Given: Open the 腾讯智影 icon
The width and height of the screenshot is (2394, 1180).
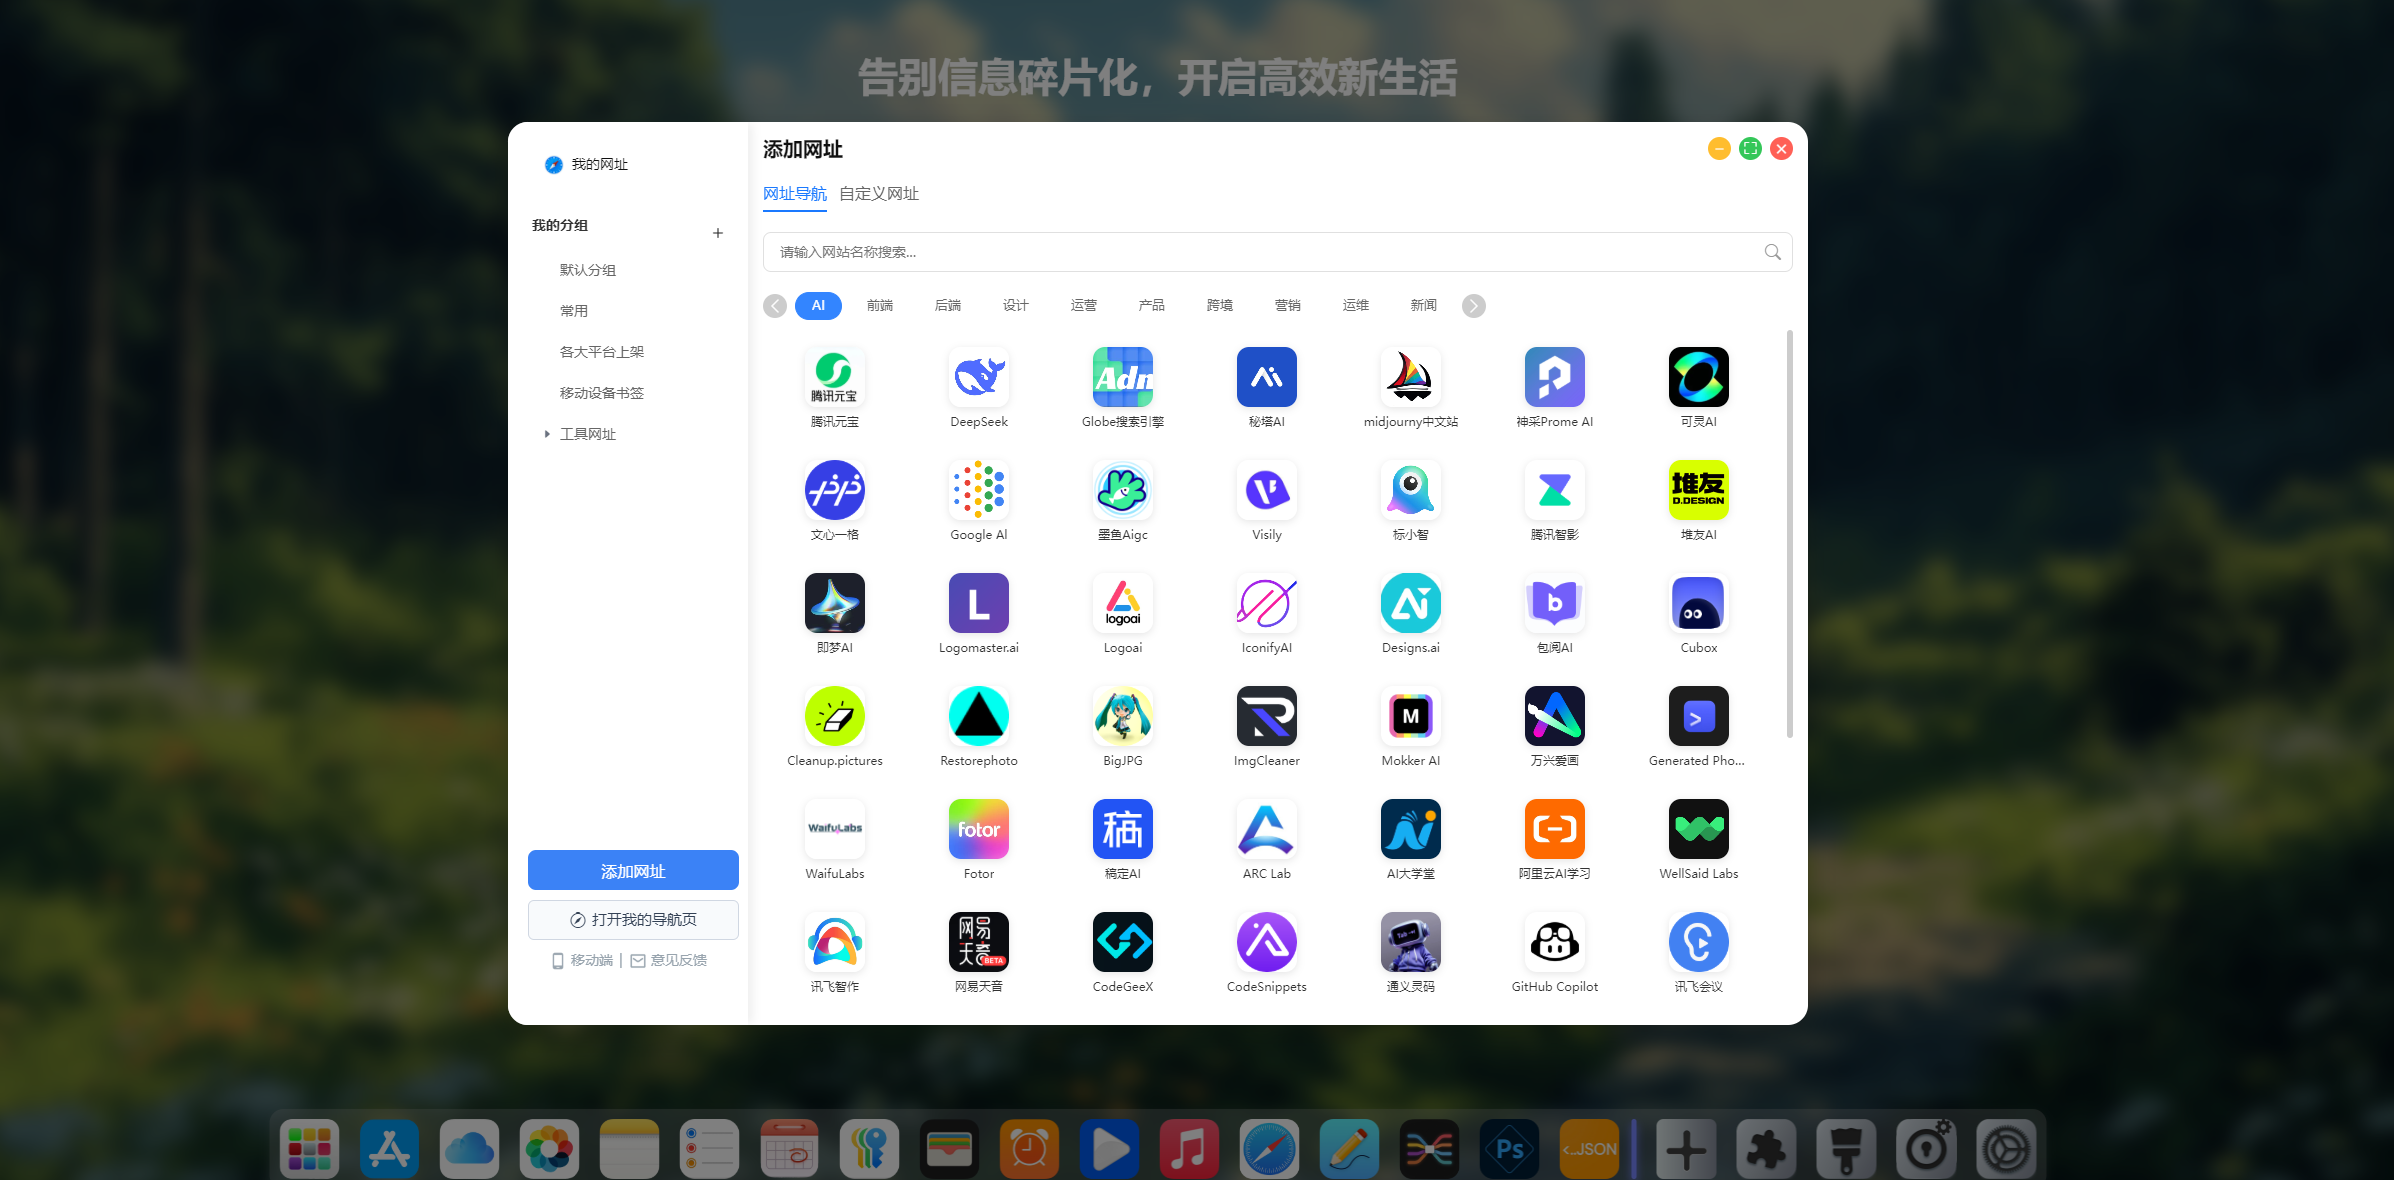Looking at the screenshot, I should coord(1554,490).
